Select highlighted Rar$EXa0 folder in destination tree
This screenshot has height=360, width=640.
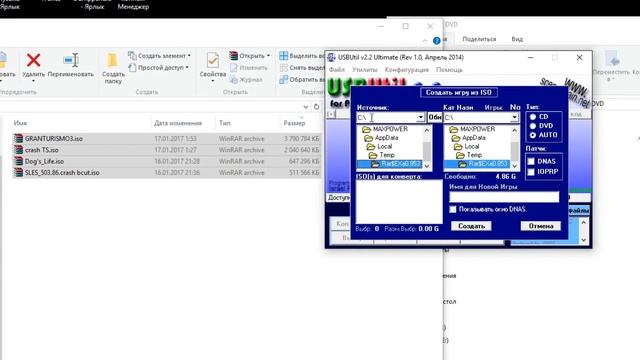point(477,164)
